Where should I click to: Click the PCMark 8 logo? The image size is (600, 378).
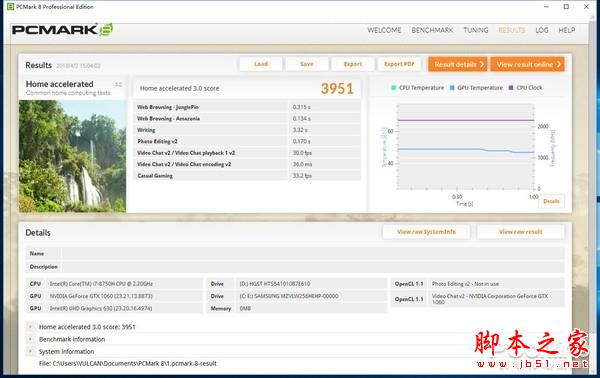62,29
